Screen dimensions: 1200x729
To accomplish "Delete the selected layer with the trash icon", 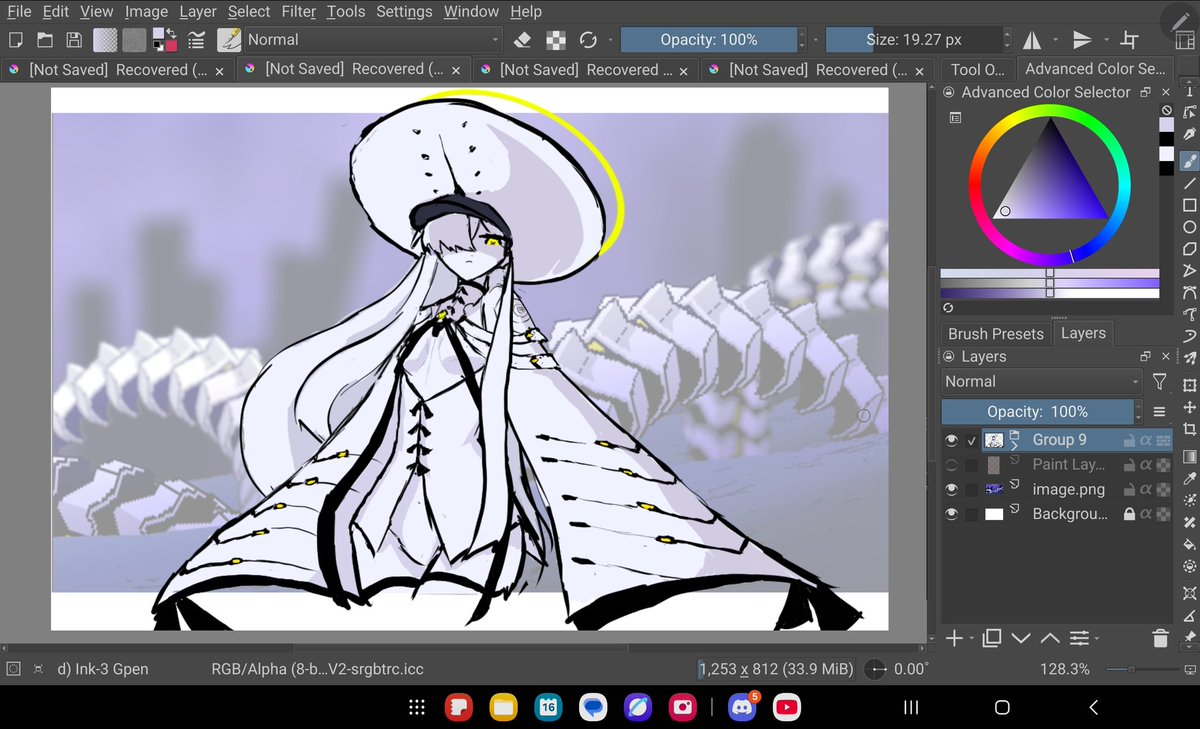I will pyautogui.click(x=1159, y=638).
